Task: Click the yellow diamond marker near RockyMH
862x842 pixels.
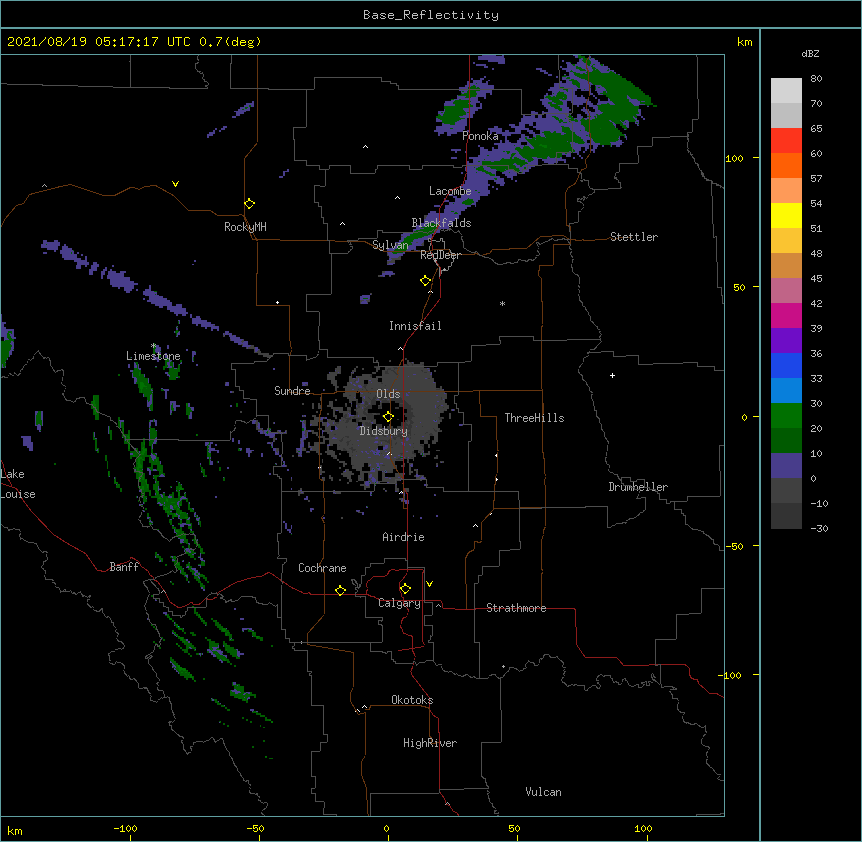Action: click(250, 204)
